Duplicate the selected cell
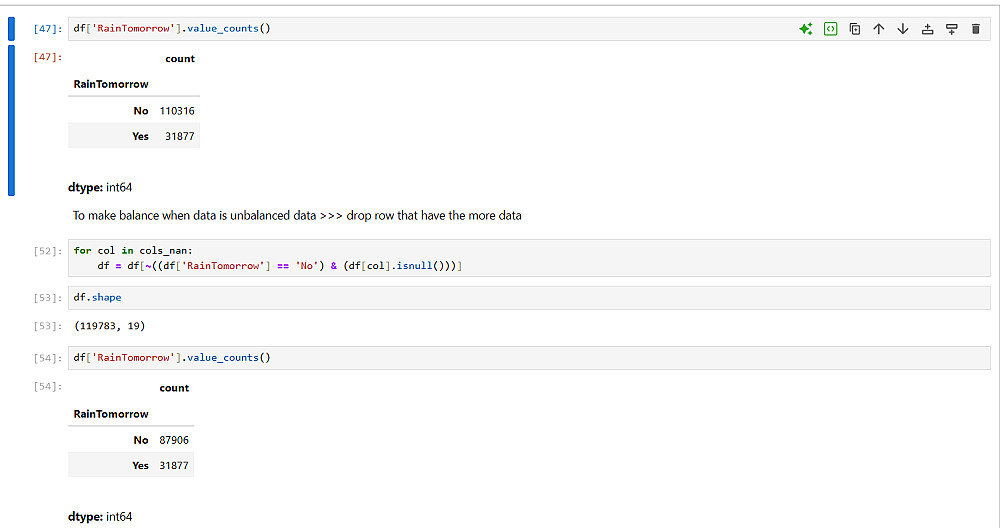This screenshot has width=1000, height=528. click(854, 29)
